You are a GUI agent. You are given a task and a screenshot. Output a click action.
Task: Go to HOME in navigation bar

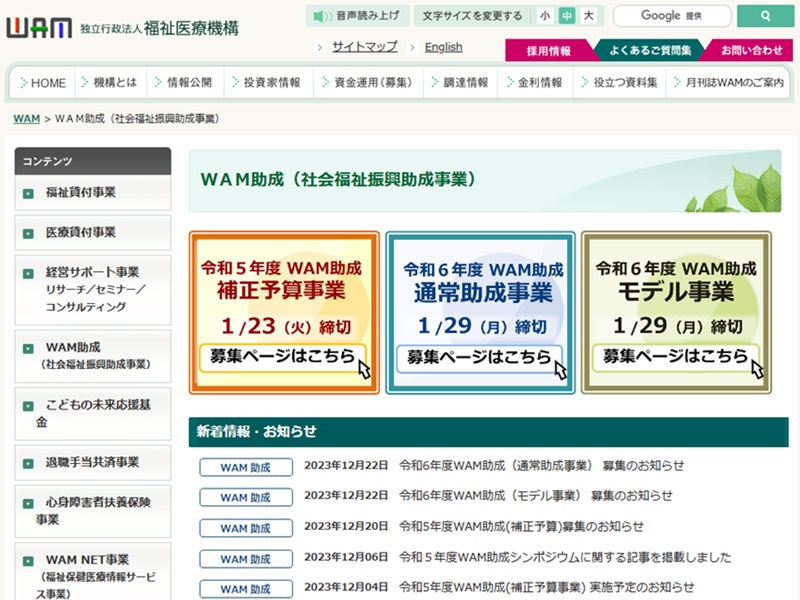pyautogui.click(x=43, y=83)
